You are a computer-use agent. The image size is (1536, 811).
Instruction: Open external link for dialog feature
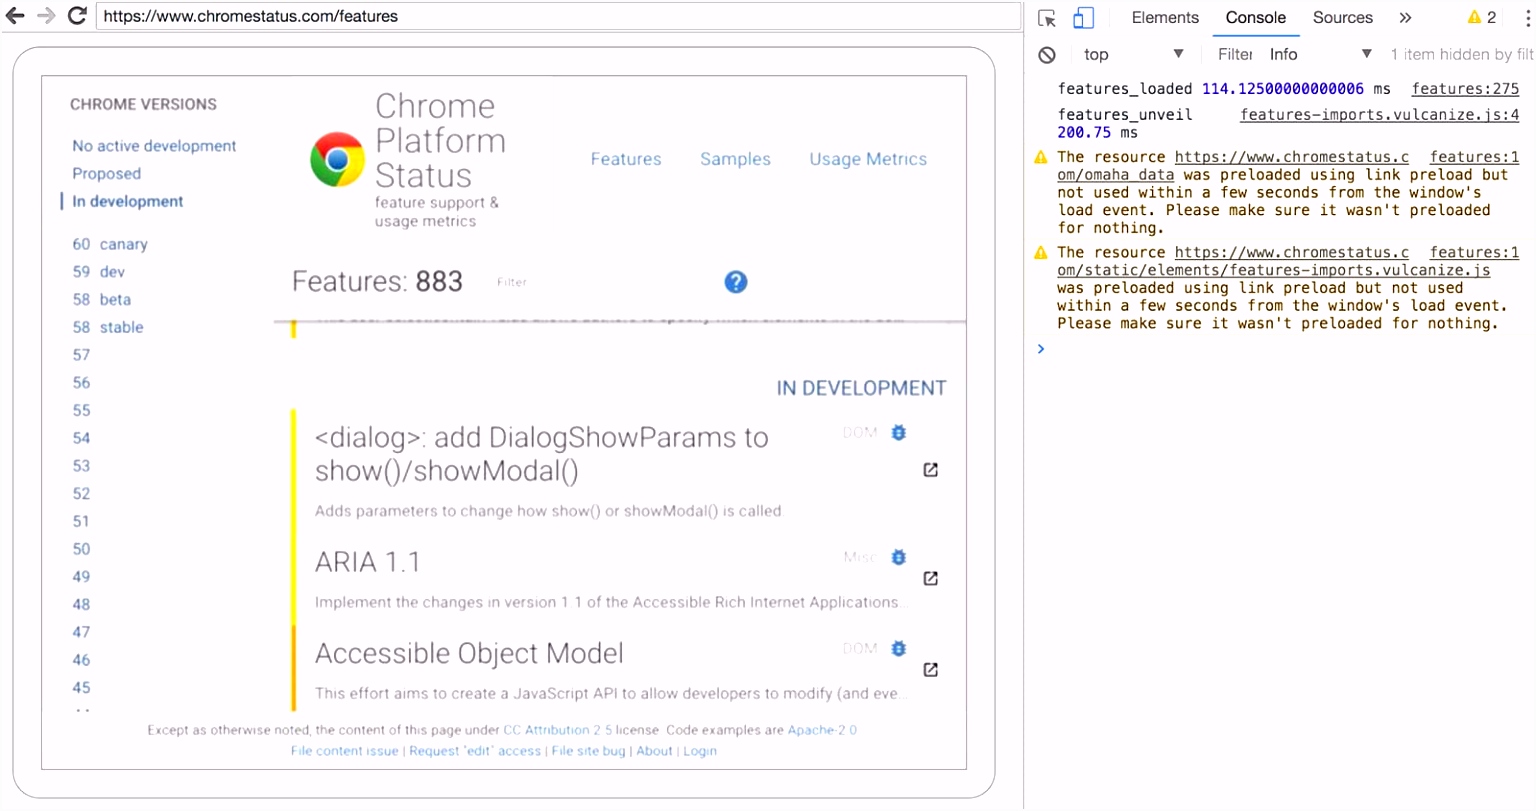(x=930, y=470)
